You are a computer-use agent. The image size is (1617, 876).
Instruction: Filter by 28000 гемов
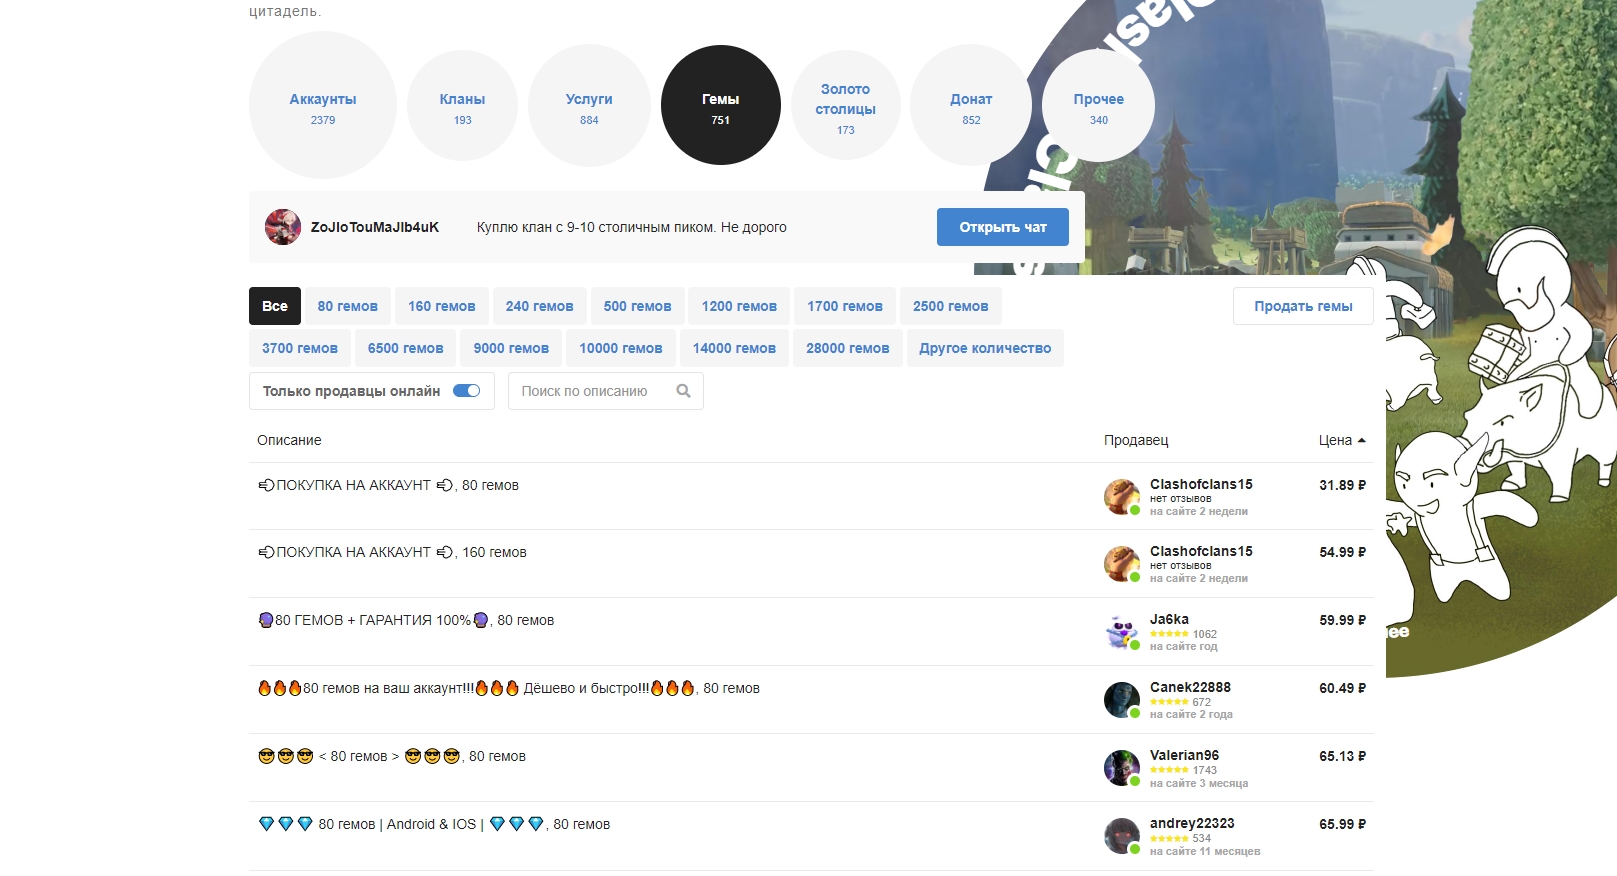(847, 348)
